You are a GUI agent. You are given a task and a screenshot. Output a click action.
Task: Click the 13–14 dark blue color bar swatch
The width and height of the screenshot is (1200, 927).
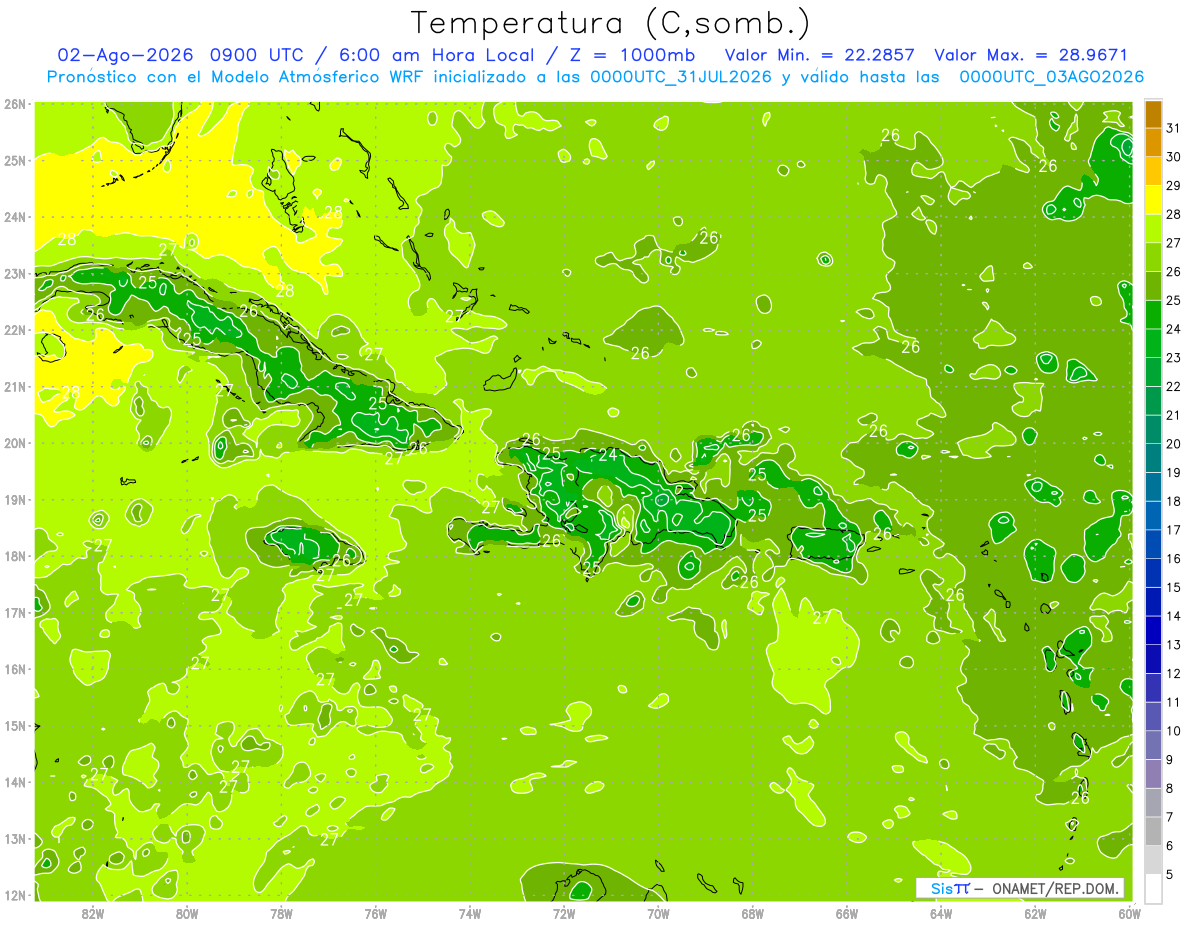click(1153, 629)
